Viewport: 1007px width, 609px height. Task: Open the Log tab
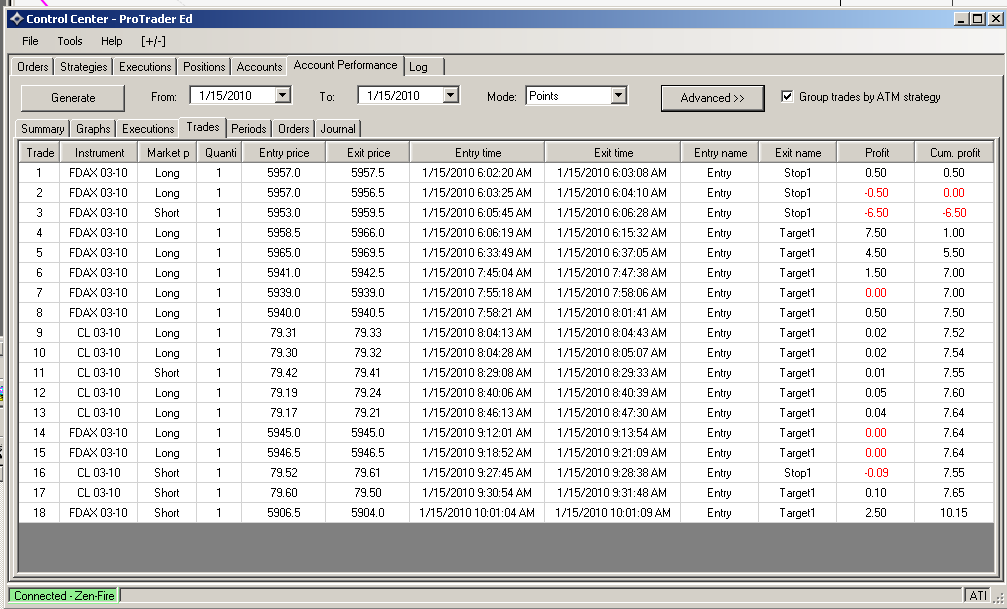point(424,67)
